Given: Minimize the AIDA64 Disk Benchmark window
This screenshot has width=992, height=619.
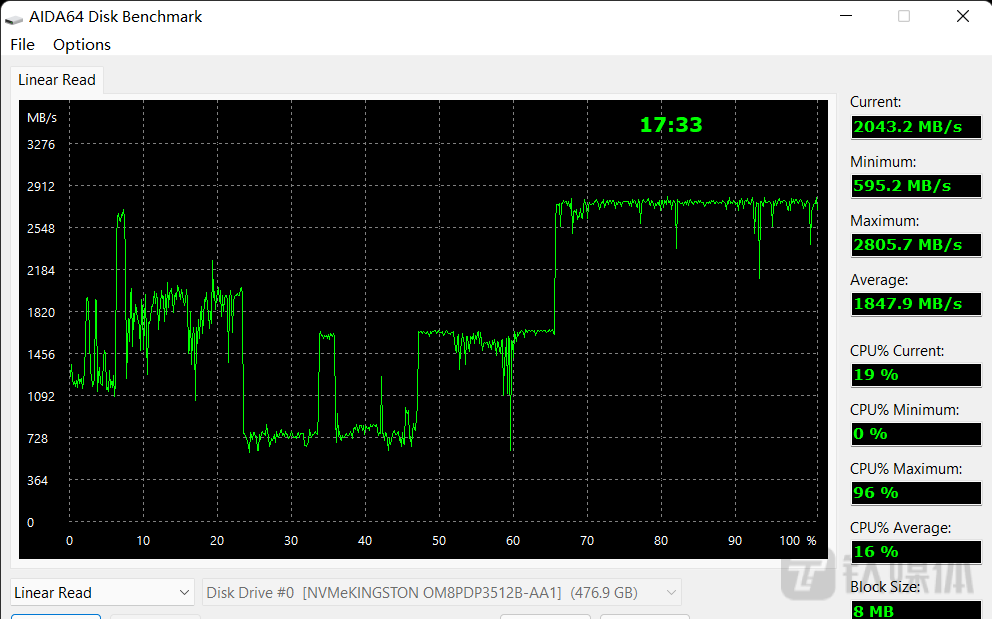Looking at the screenshot, I should pos(846,16).
